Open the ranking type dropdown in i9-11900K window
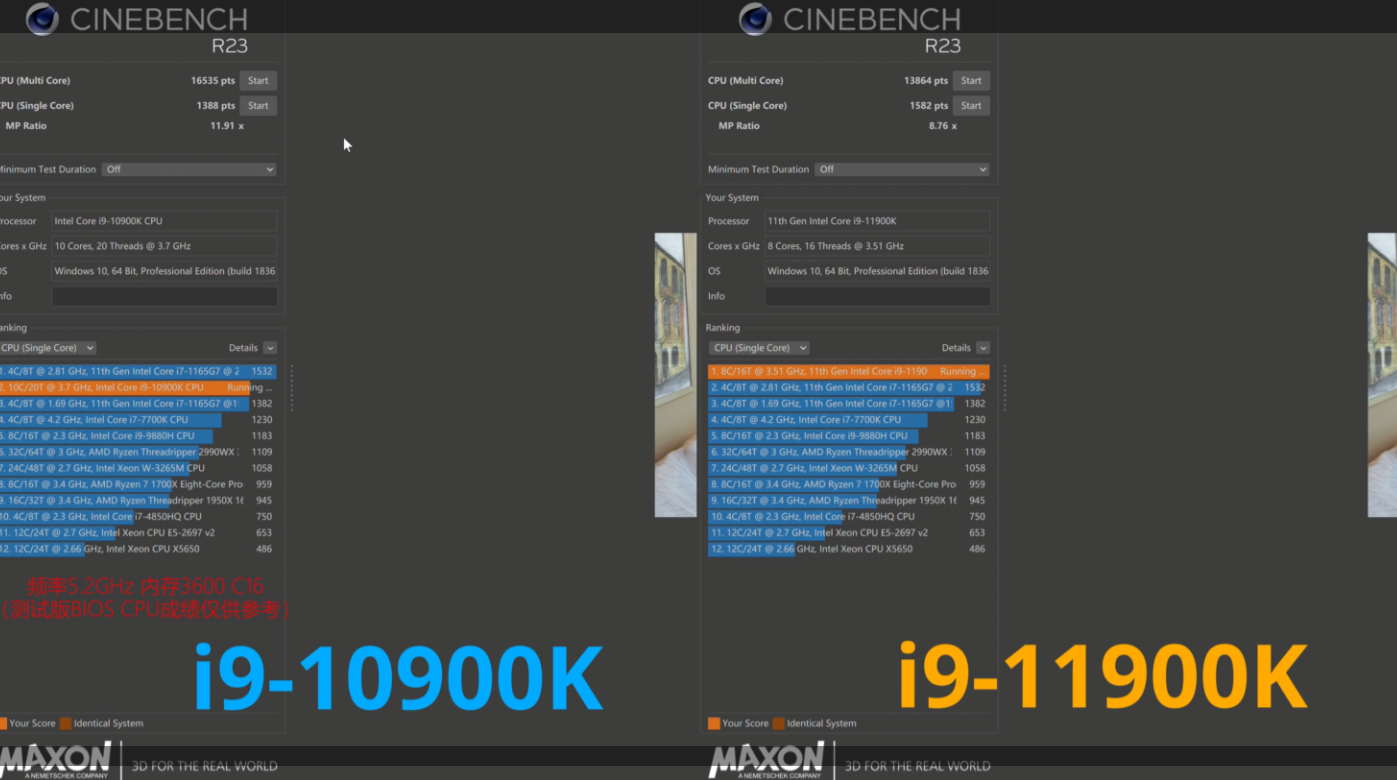Screen dimensions: 1397x780 tap(760, 348)
